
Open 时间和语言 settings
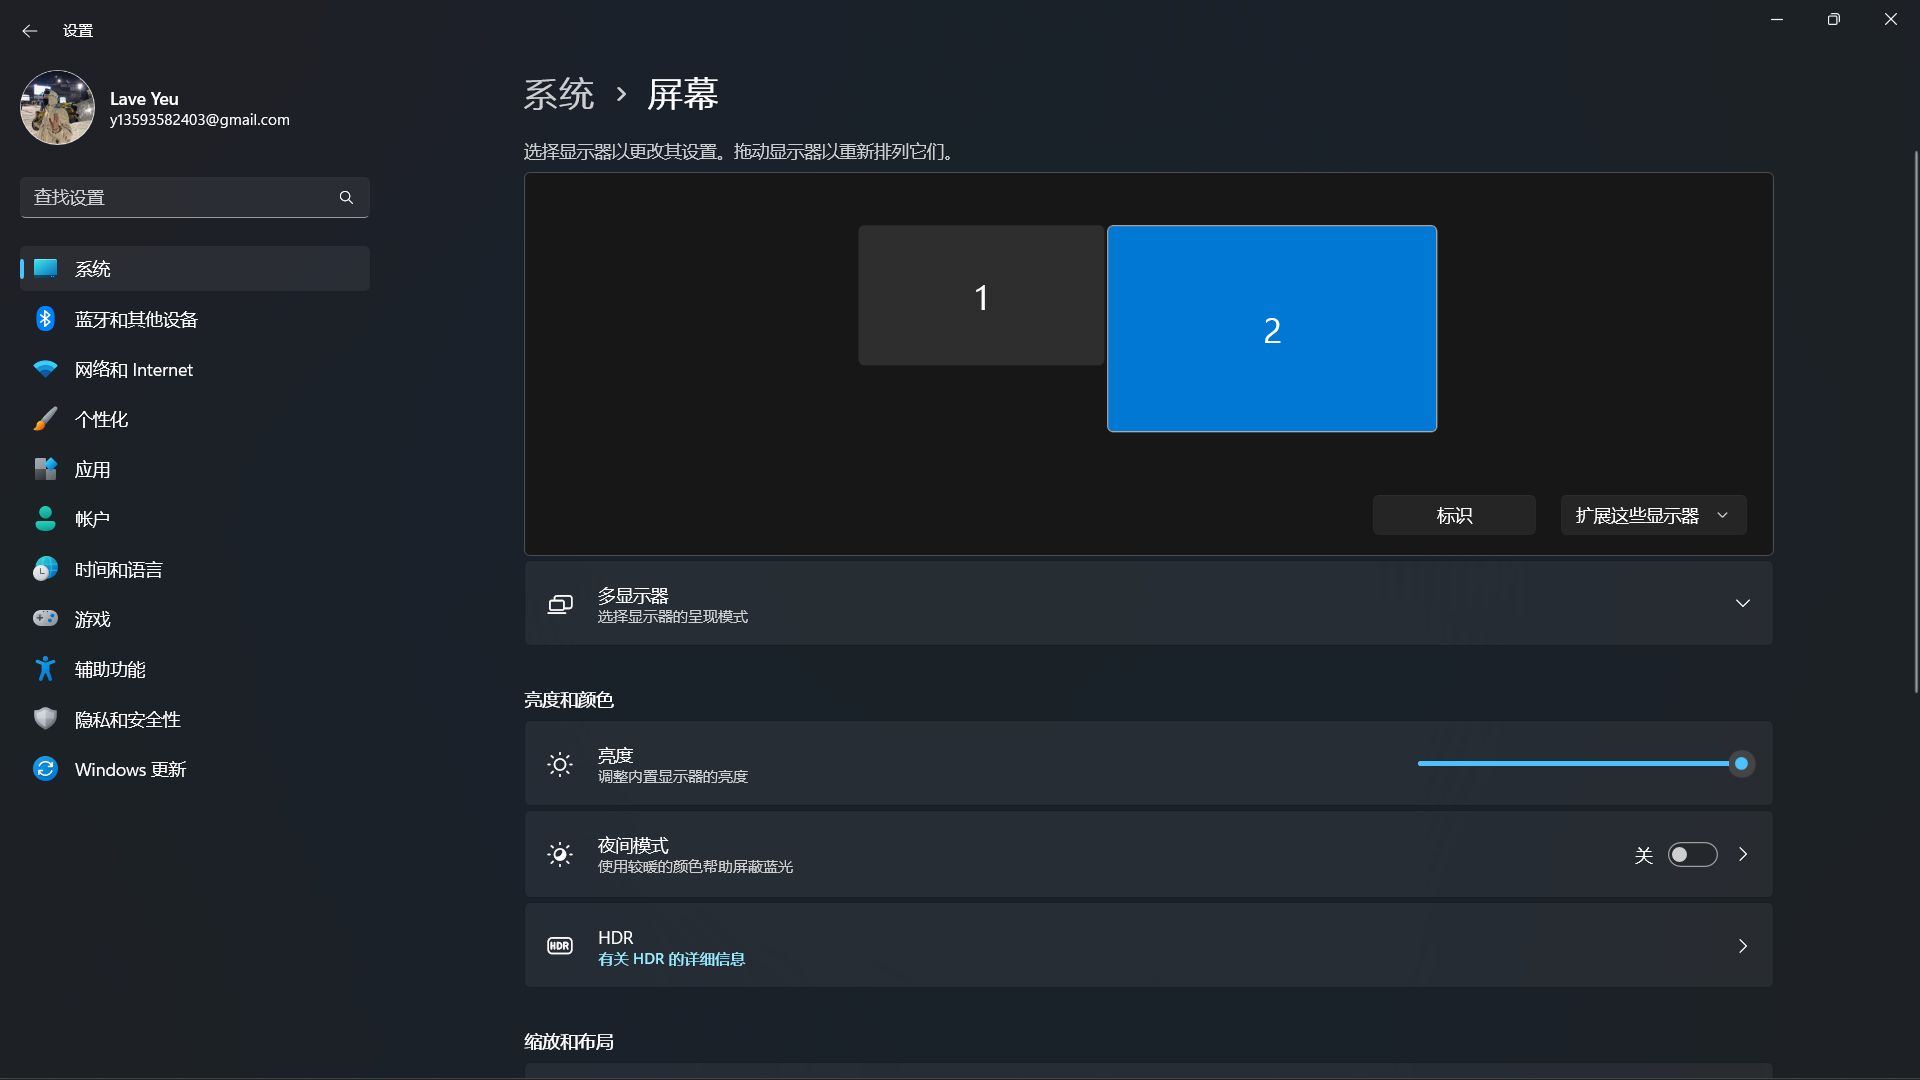point(117,568)
